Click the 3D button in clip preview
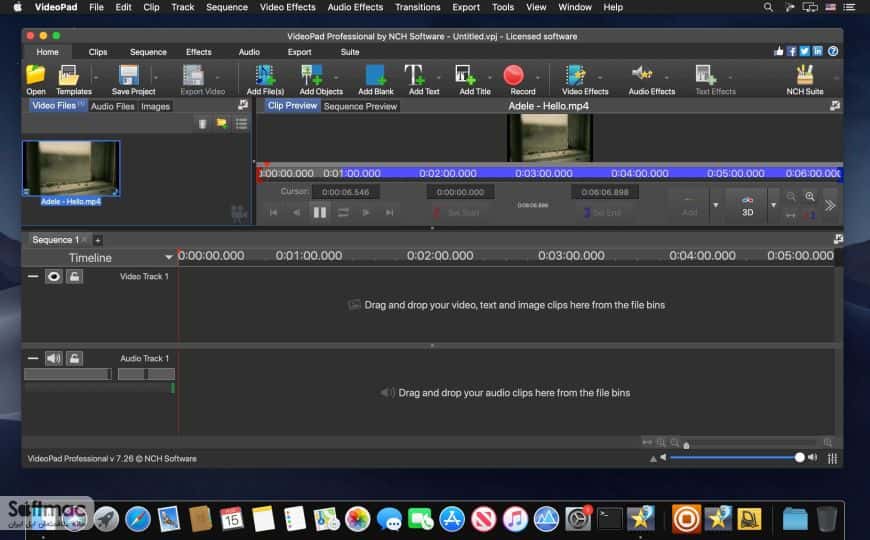This screenshot has height=540, width=870. point(747,206)
